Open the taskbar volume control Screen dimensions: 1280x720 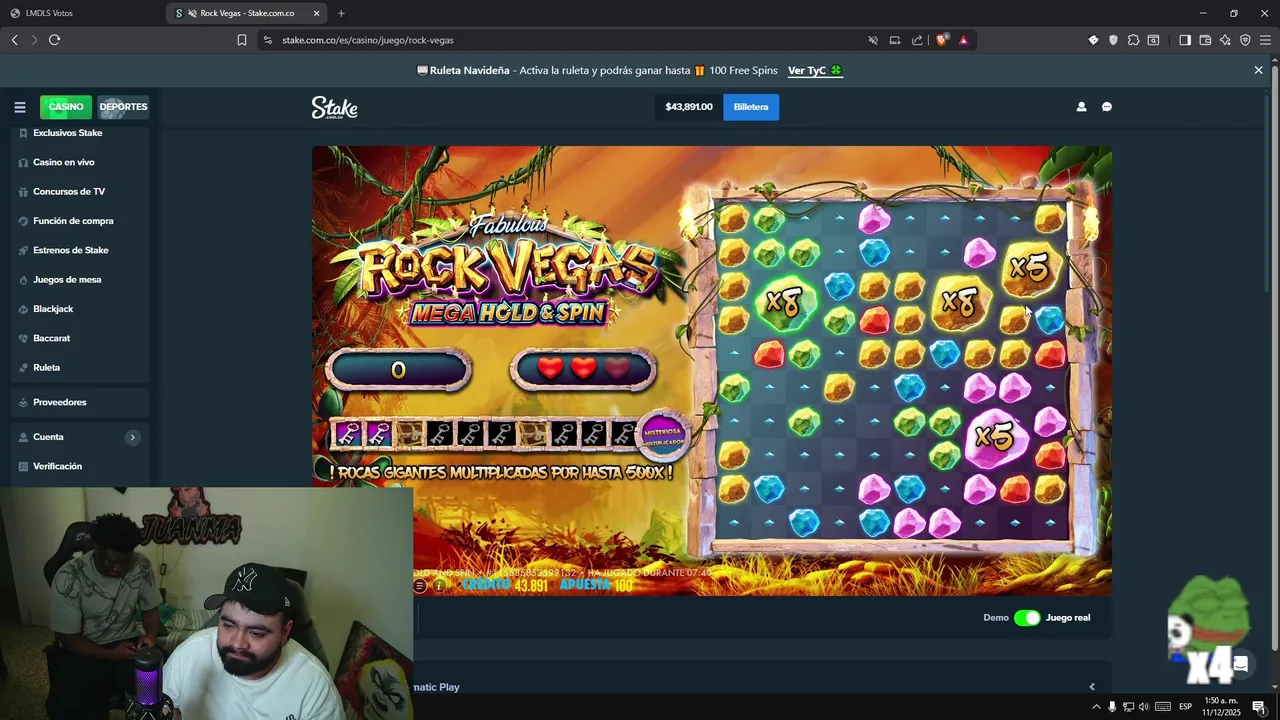[1144, 707]
